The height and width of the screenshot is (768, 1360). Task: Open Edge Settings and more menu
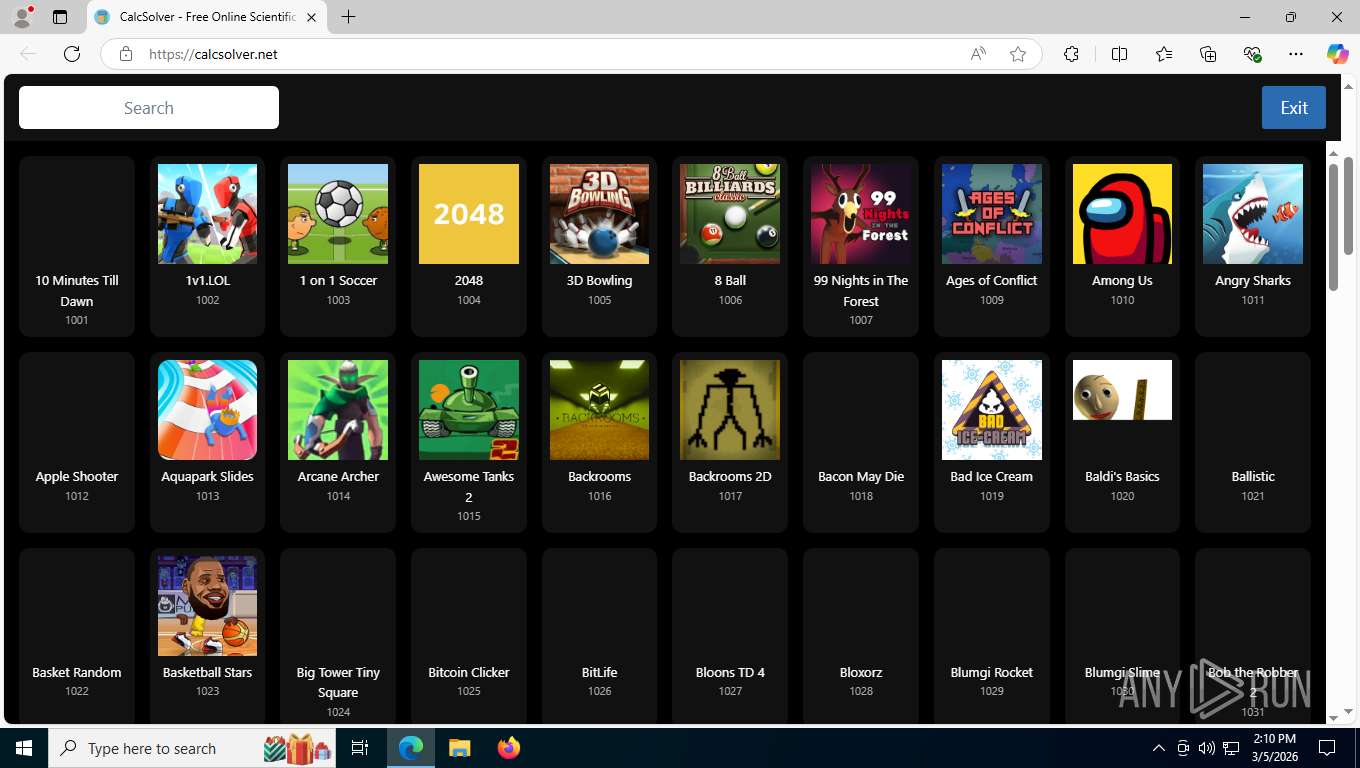[x=1296, y=54]
